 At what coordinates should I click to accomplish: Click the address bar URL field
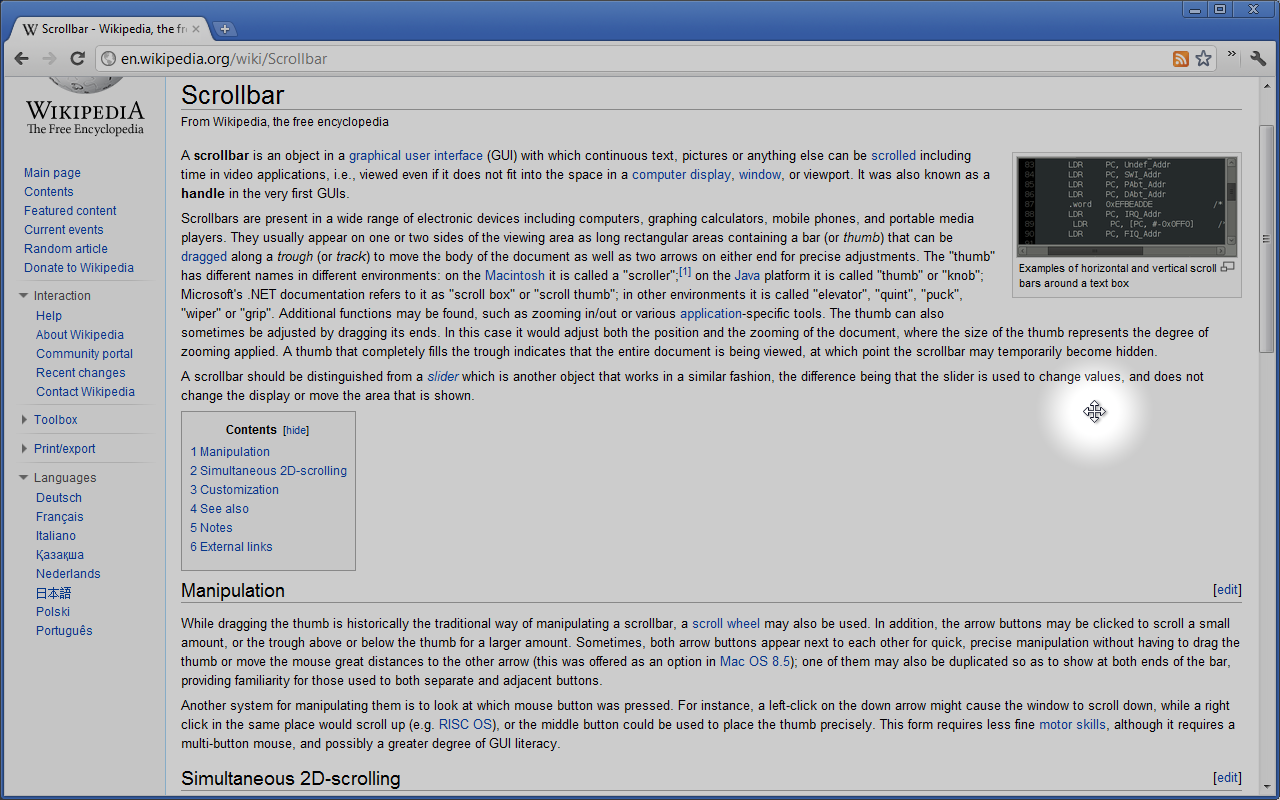pyautogui.click(x=640, y=59)
